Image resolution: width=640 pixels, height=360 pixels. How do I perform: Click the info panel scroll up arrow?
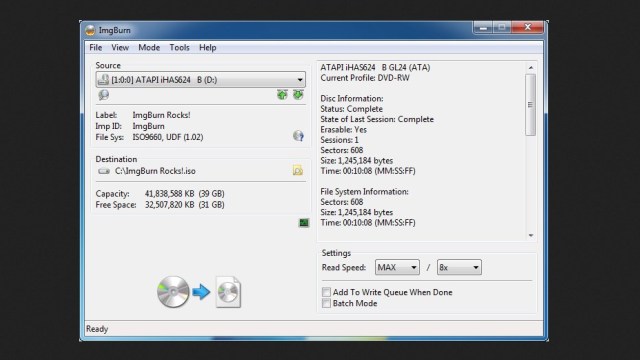point(531,68)
